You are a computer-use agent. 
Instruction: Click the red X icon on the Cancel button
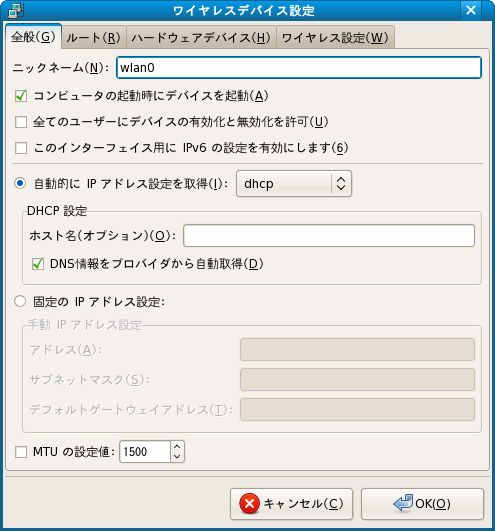click(250, 504)
